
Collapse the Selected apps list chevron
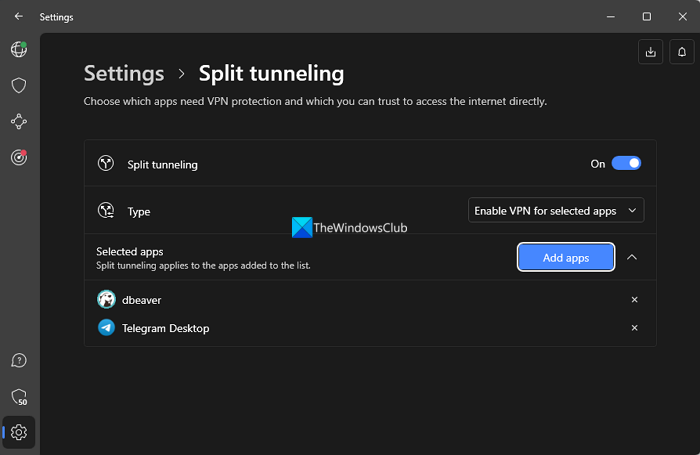coord(632,257)
